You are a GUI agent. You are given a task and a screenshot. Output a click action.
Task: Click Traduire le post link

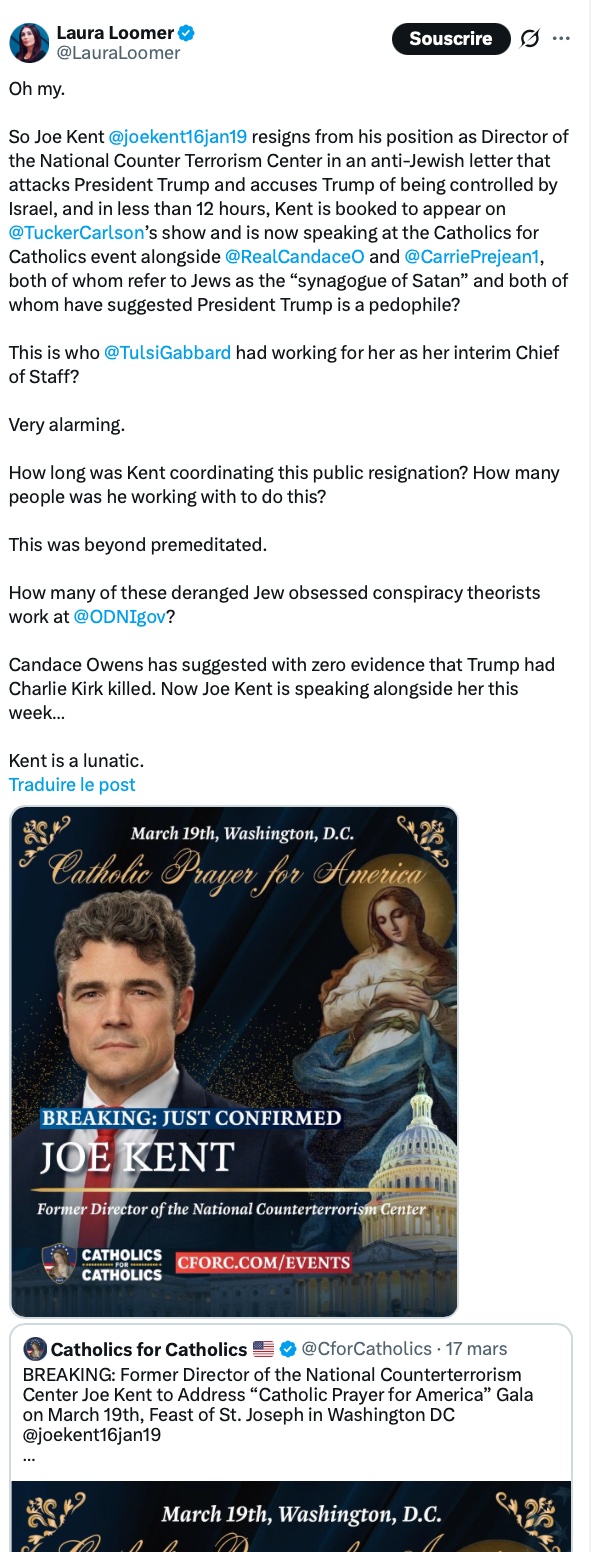[x=72, y=784]
